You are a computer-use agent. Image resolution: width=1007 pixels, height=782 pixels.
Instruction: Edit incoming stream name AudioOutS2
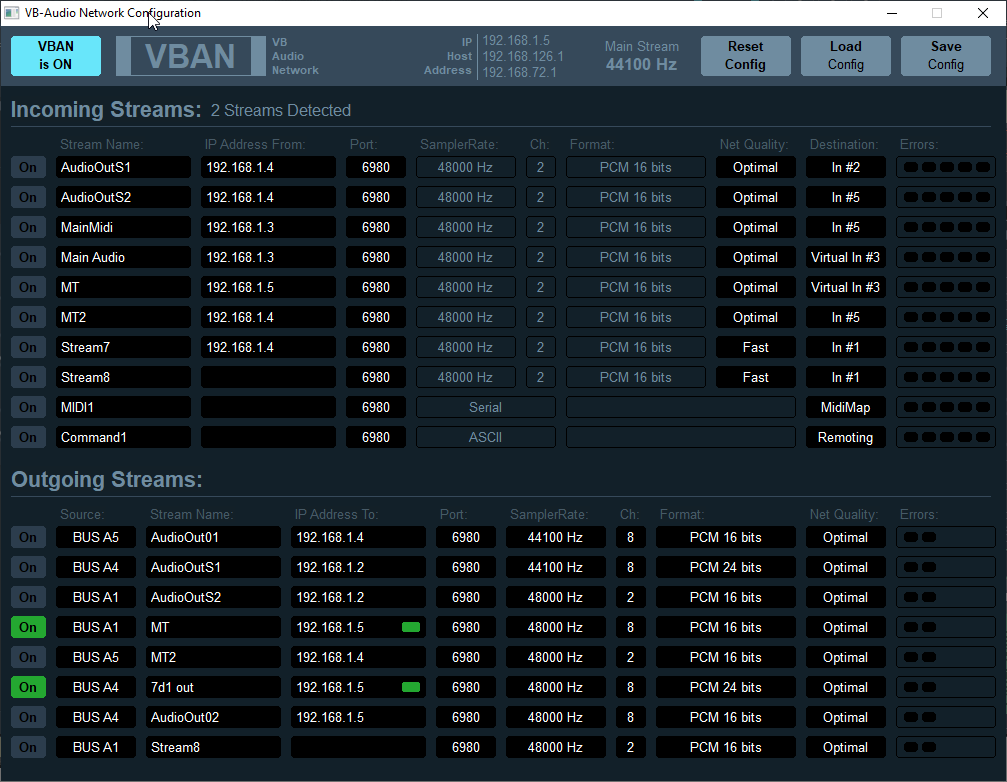123,197
